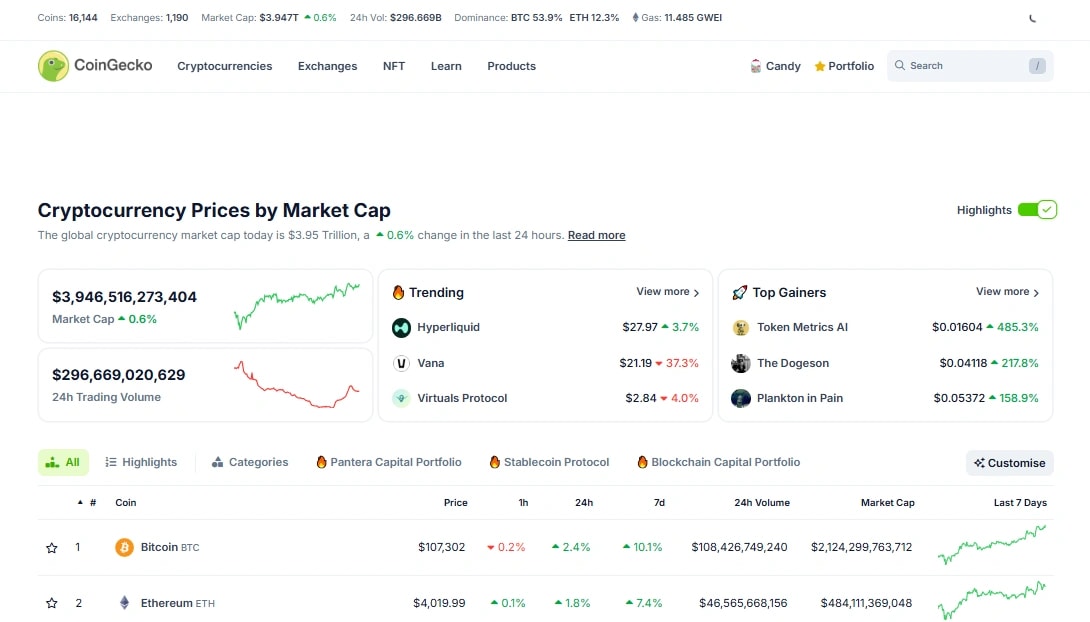The image size is (1090, 622).
Task: Click the CoinGecko gecko logo
Action: (x=53, y=66)
